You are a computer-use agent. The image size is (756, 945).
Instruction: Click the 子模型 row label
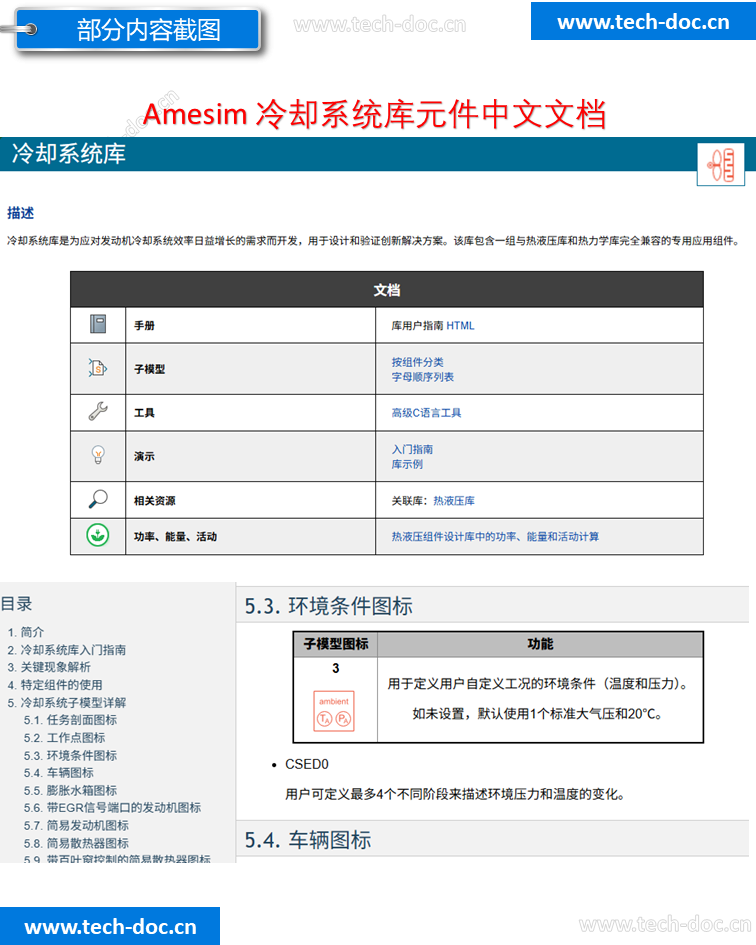150,369
